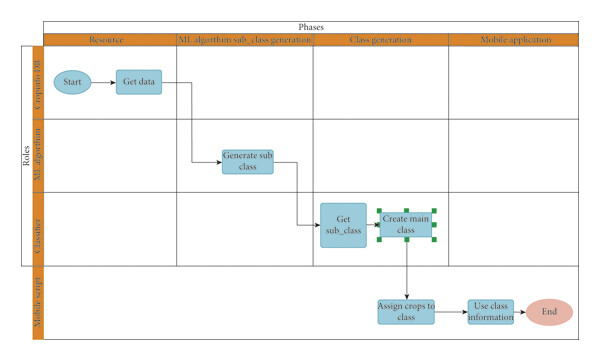Viewport: 600px width, 361px height.
Task: Click the Roles vertical label
Action: pyautogui.click(x=27, y=156)
